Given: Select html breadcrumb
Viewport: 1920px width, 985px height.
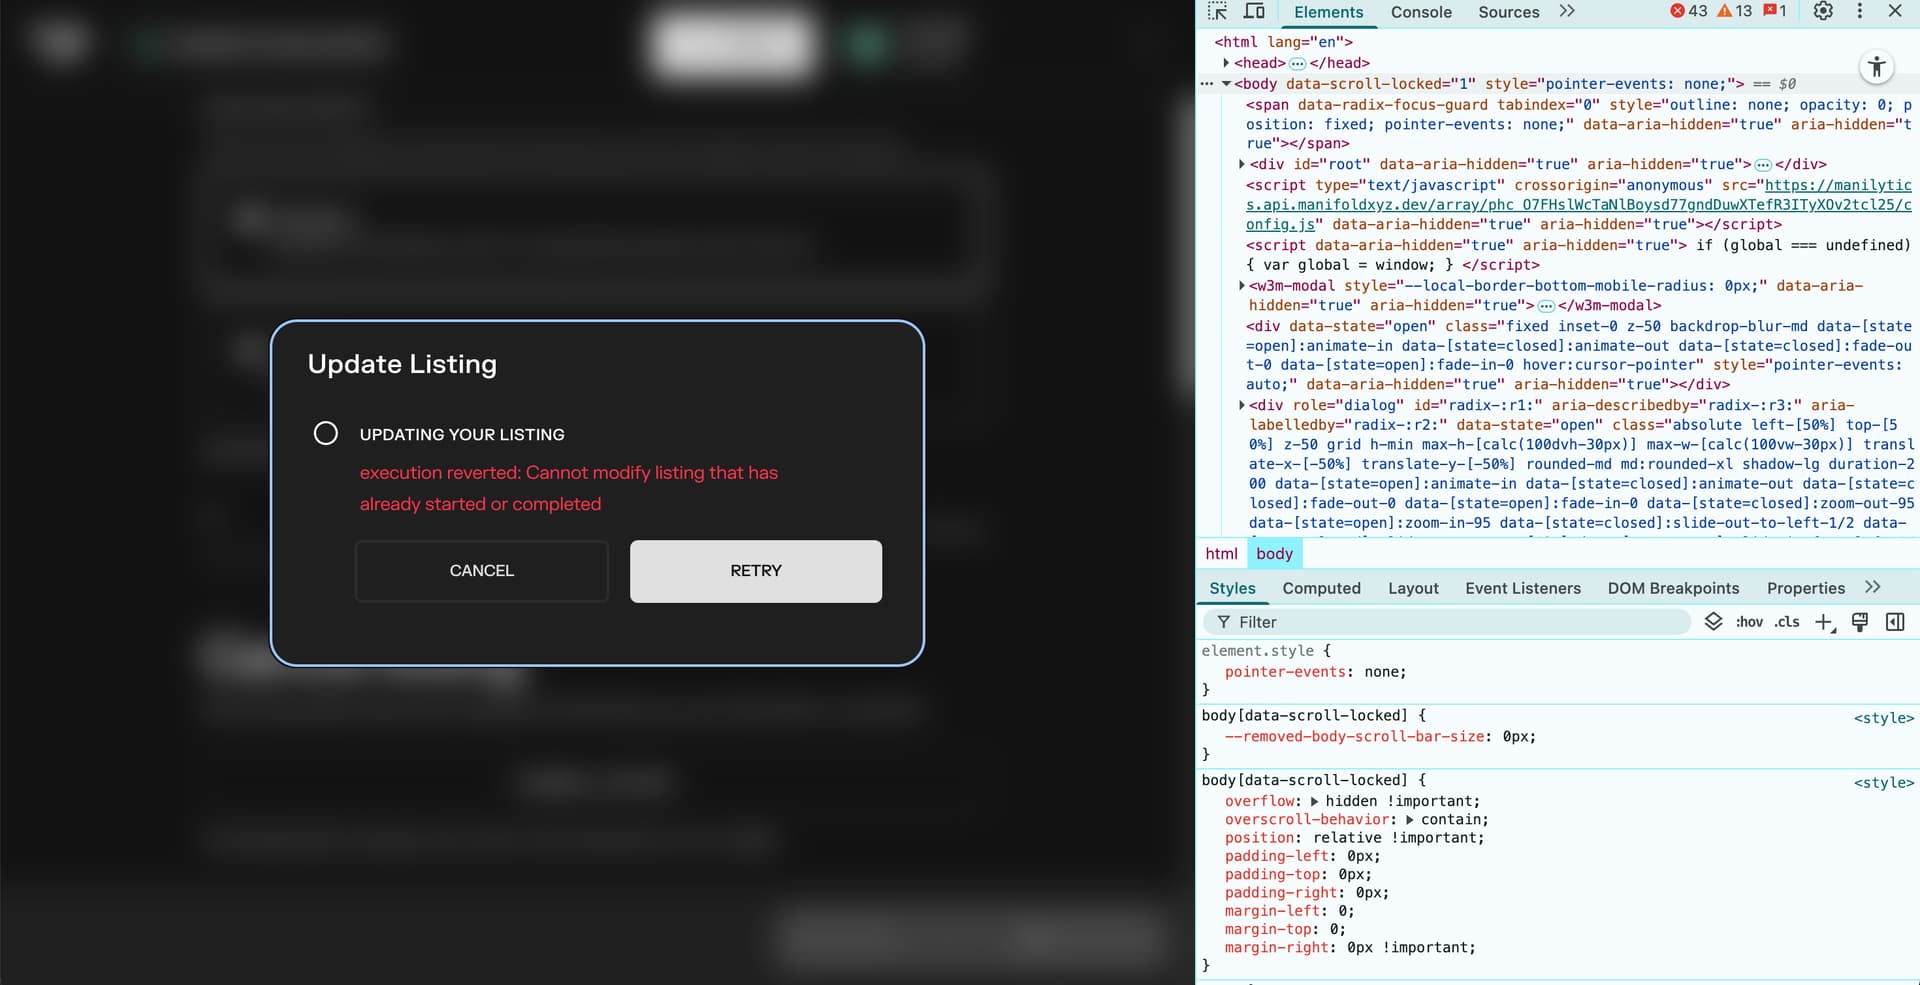Looking at the screenshot, I should click(x=1221, y=554).
